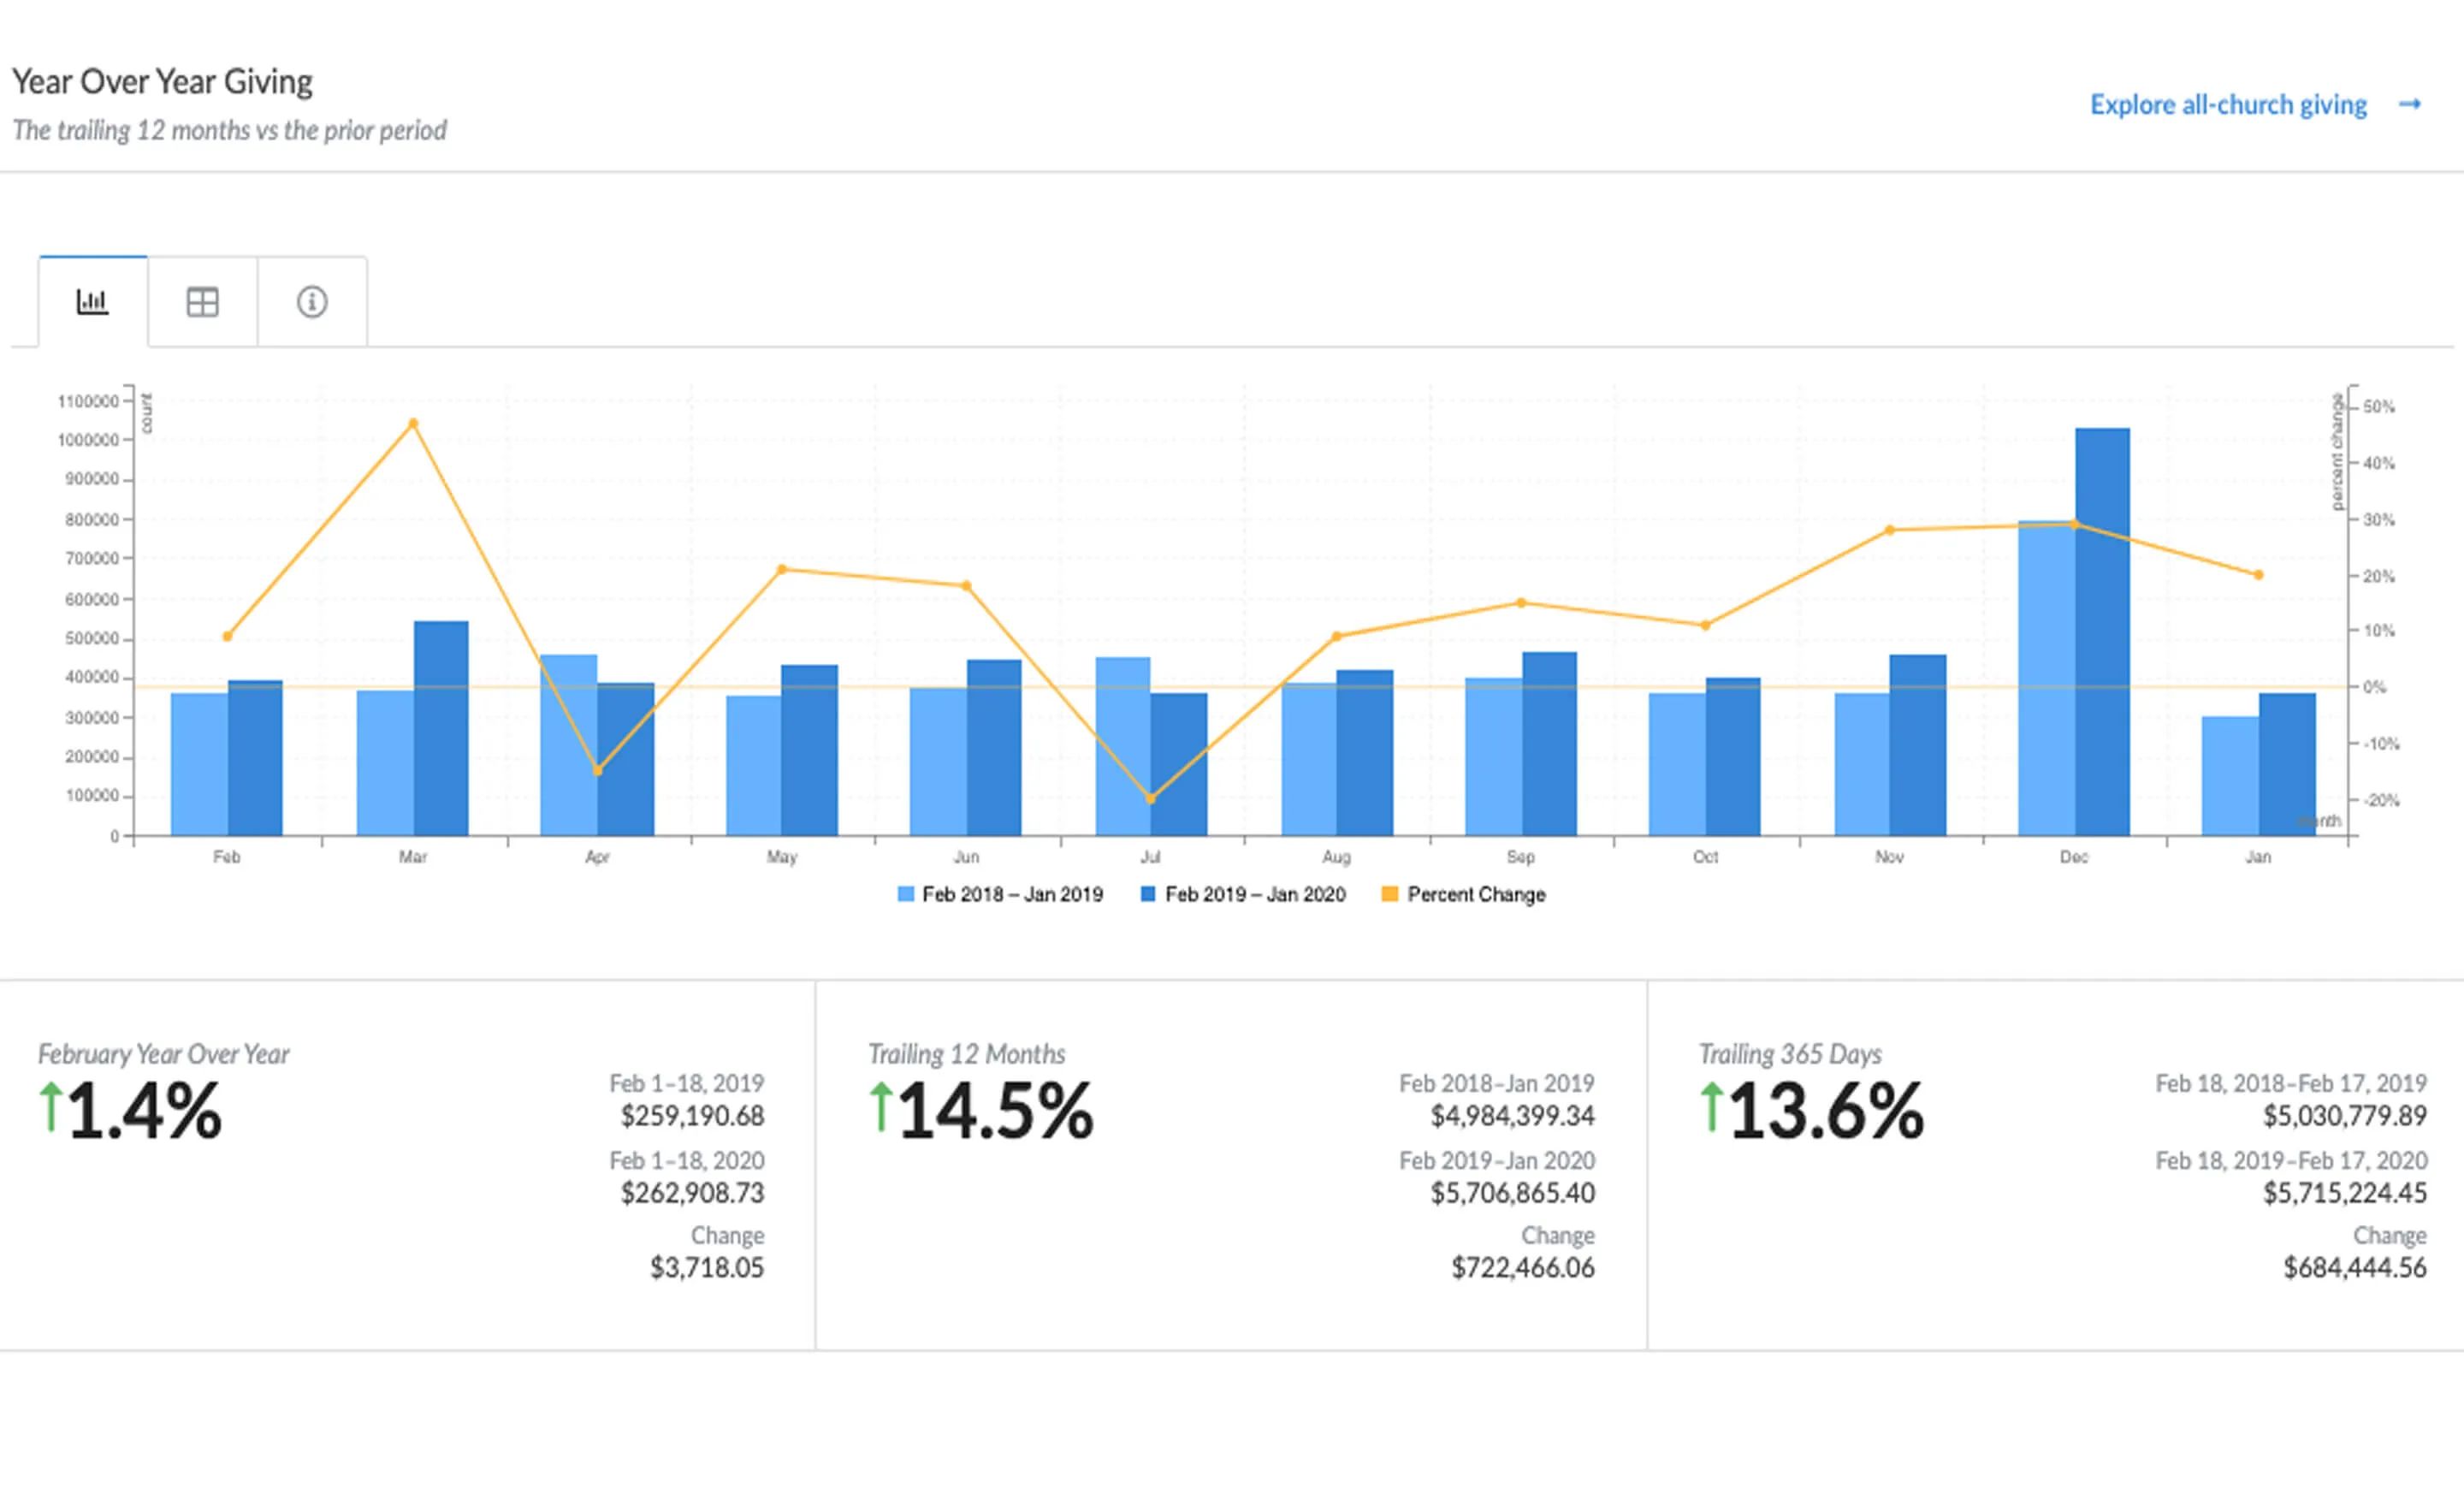Switch to the table grid view tab

[x=202, y=302]
